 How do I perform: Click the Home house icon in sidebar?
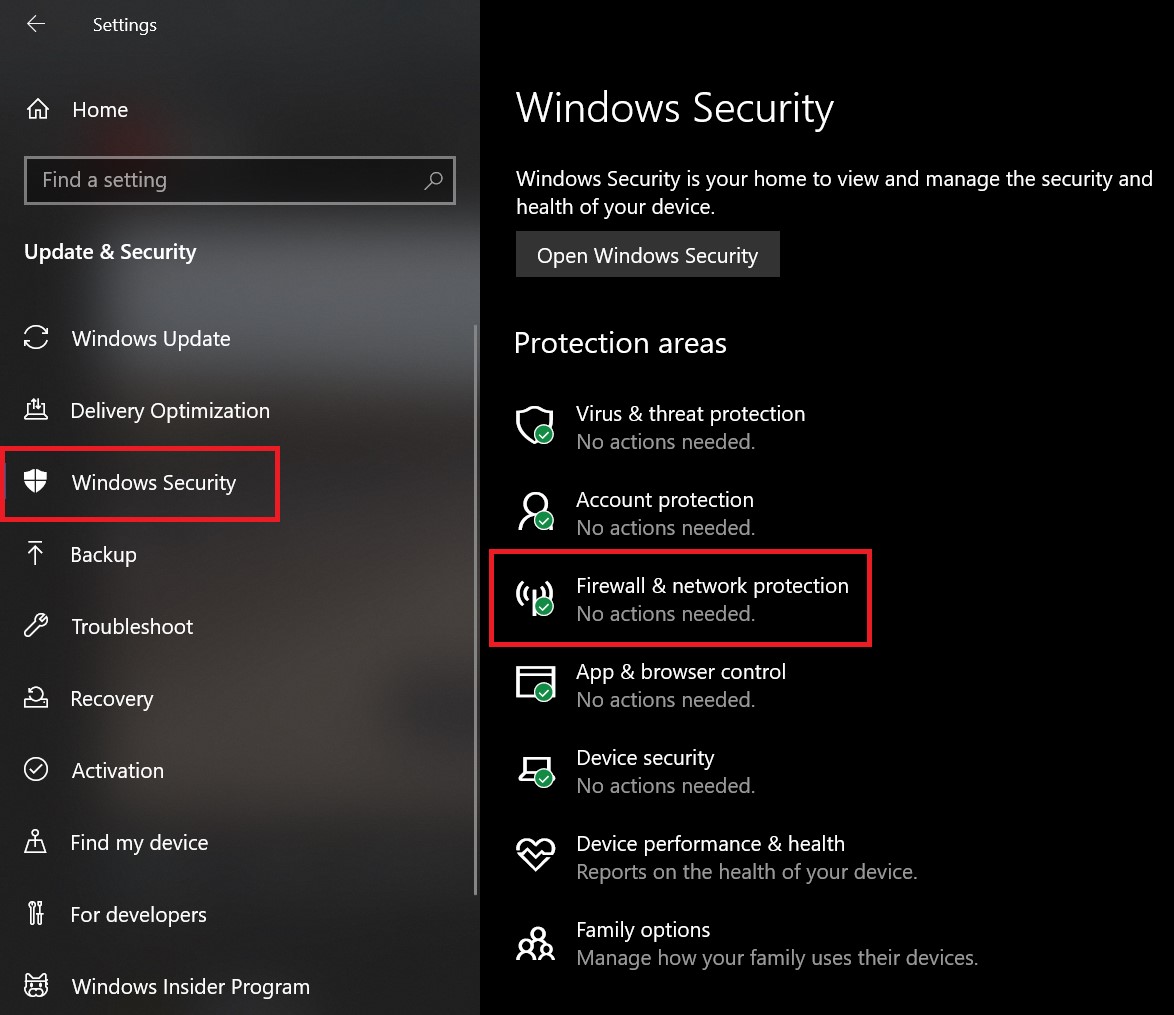[37, 110]
